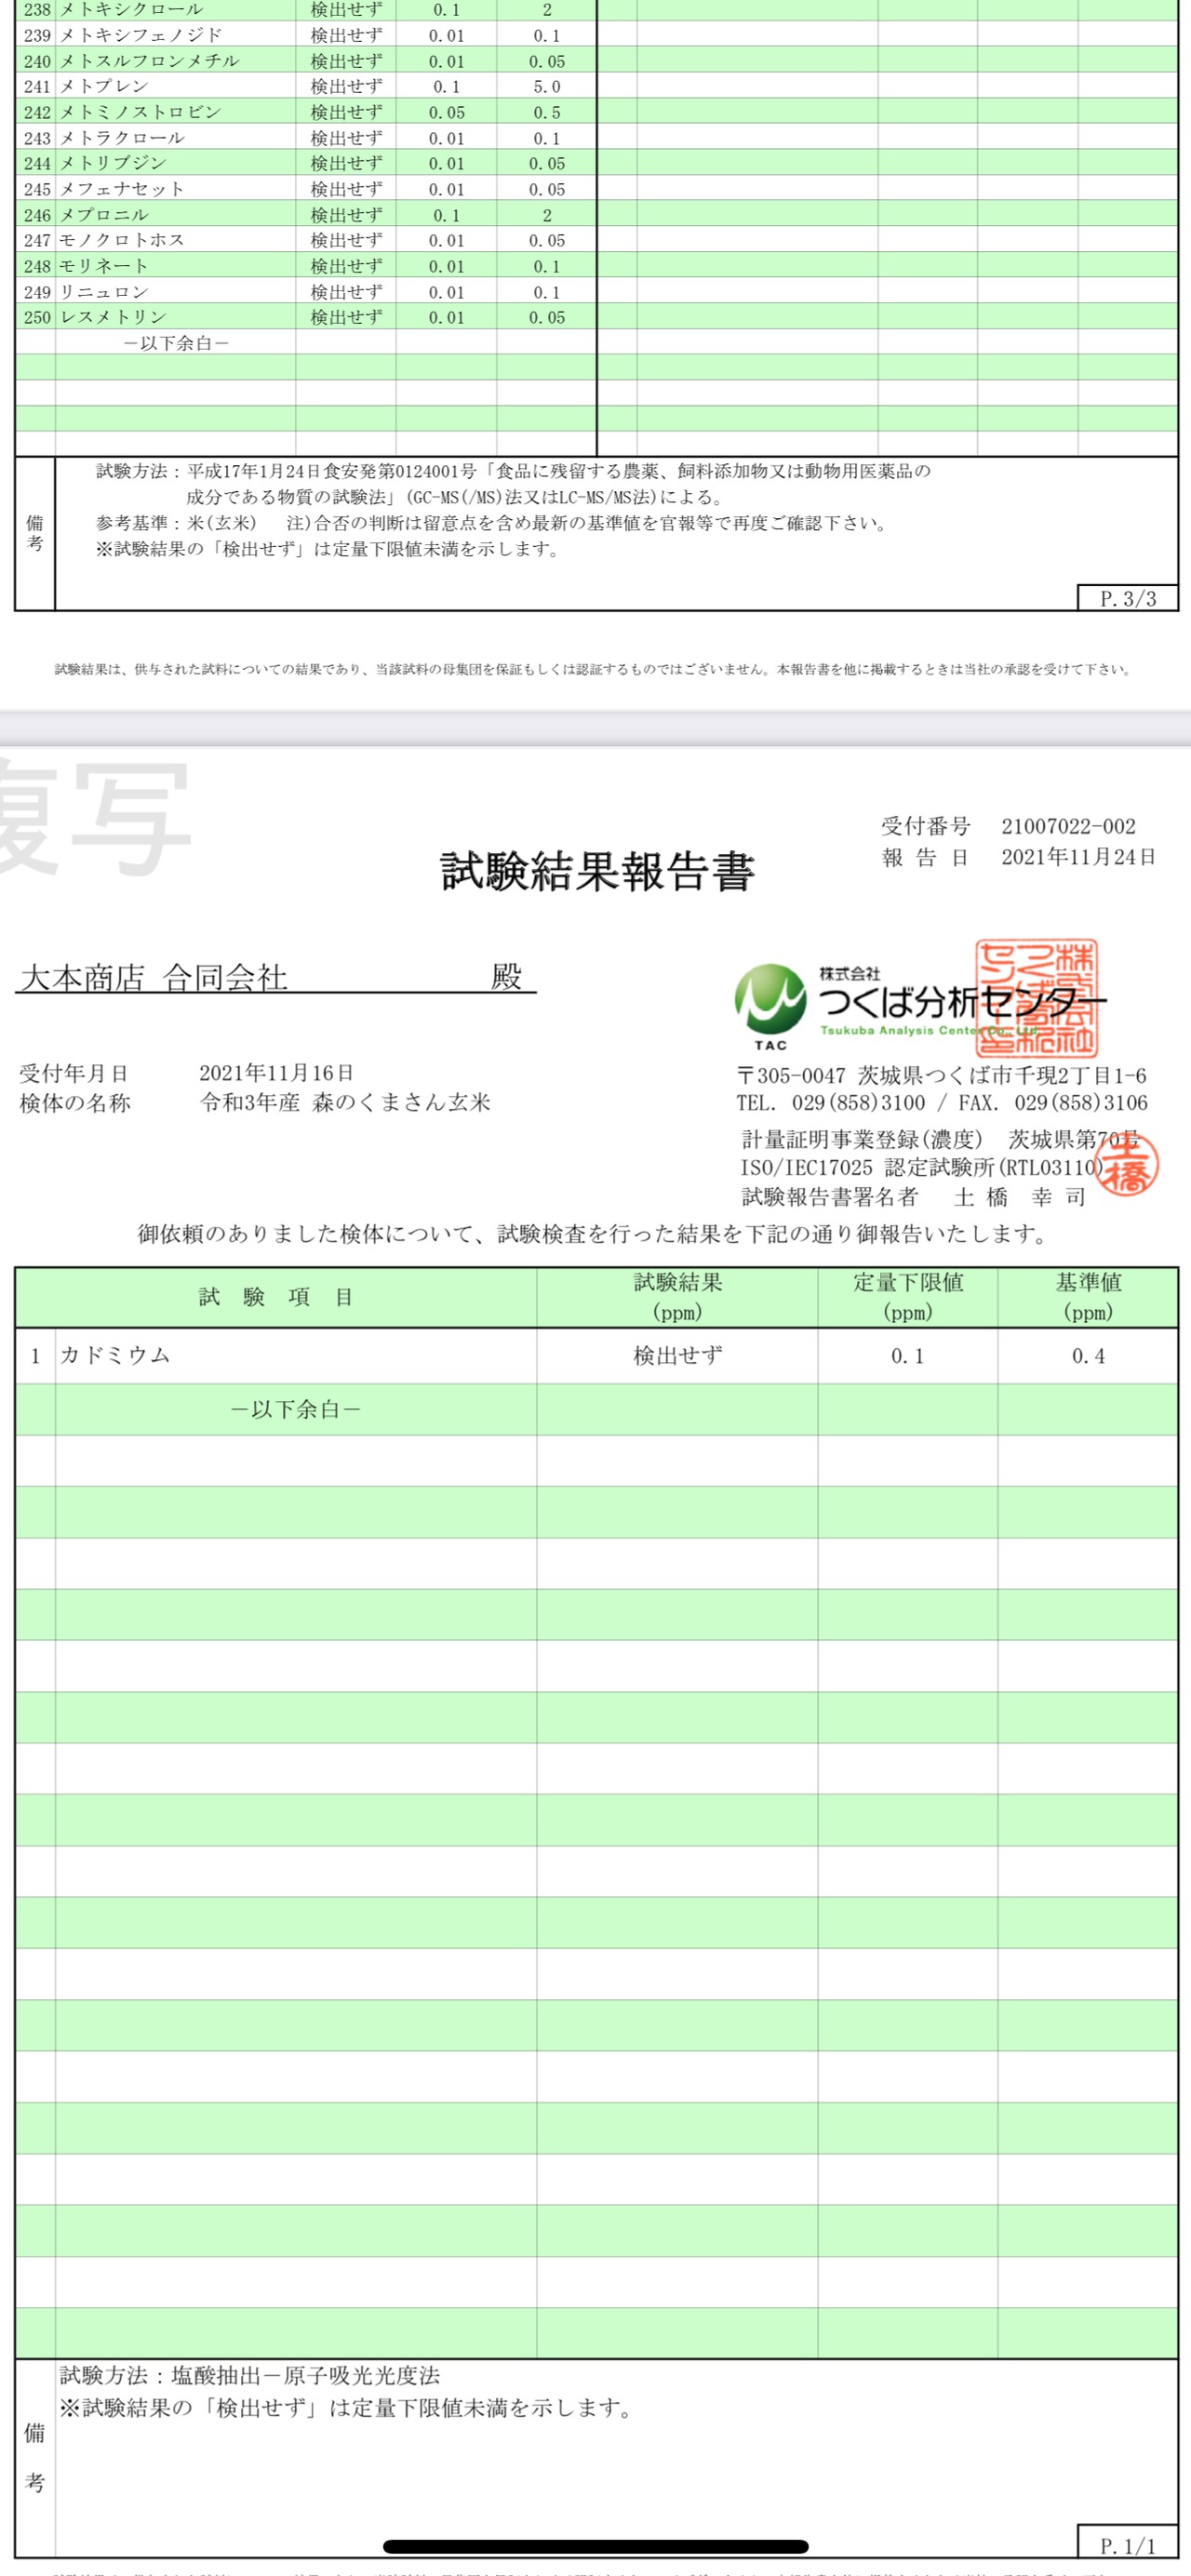Select 検出せず result in カドミウム row

677,1356
